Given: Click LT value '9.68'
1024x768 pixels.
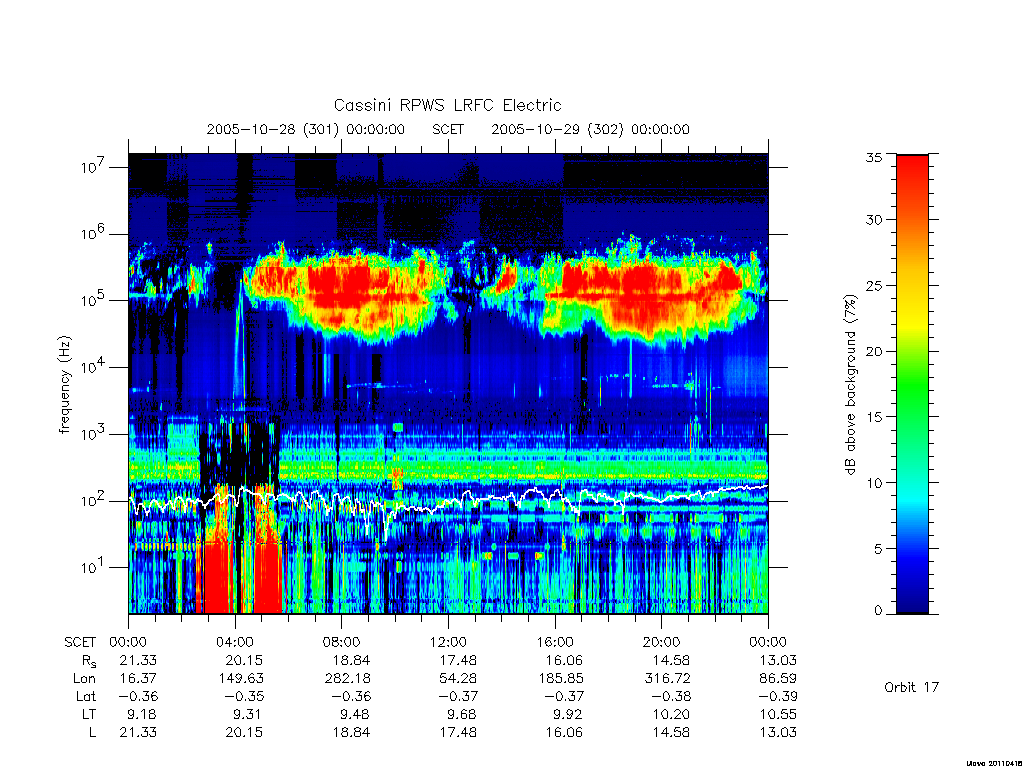Looking at the screenshot, I should 462,714.
